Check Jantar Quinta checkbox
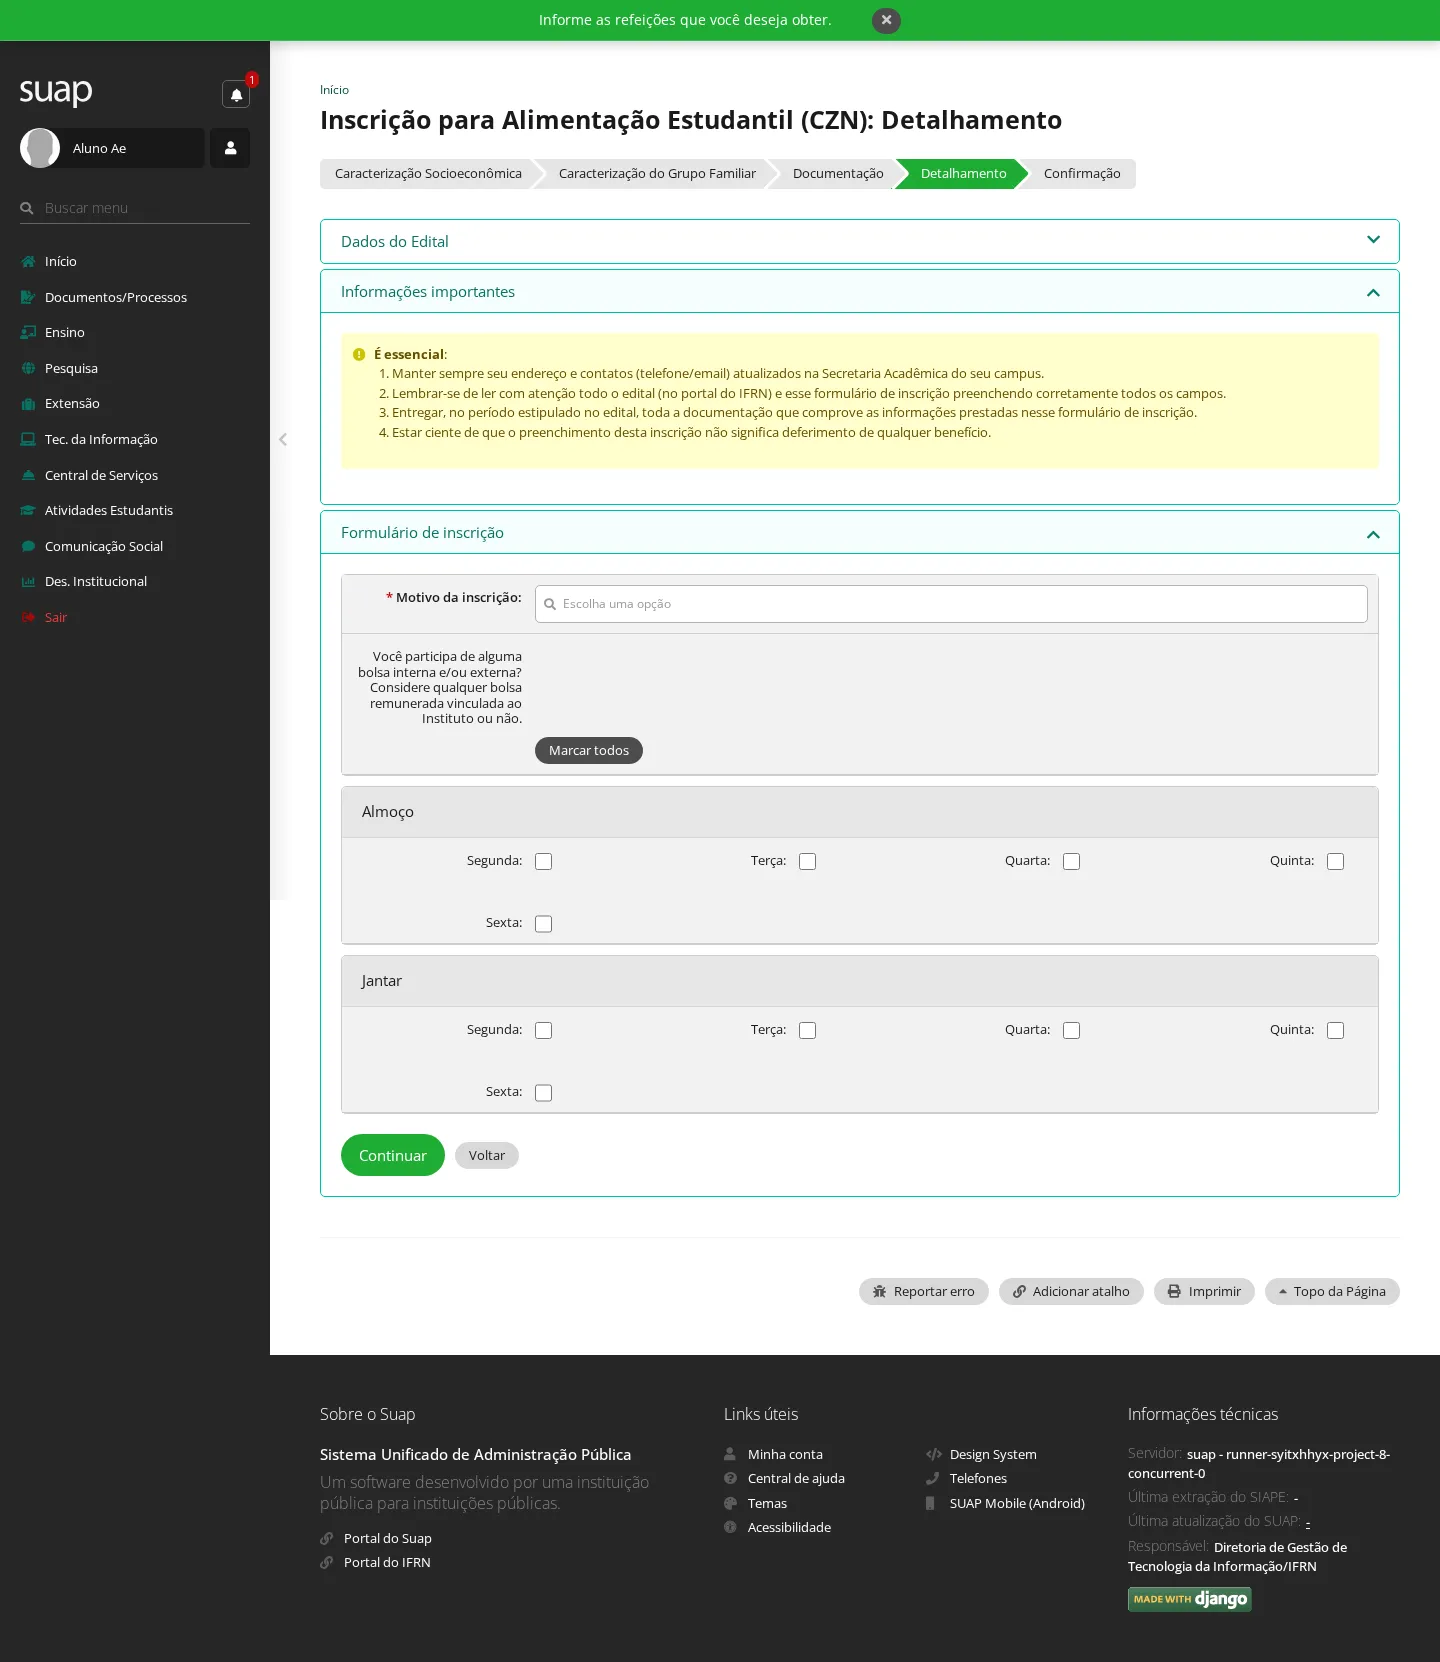This screenshot has height=1662, width=1440. click(1335, 1030)
